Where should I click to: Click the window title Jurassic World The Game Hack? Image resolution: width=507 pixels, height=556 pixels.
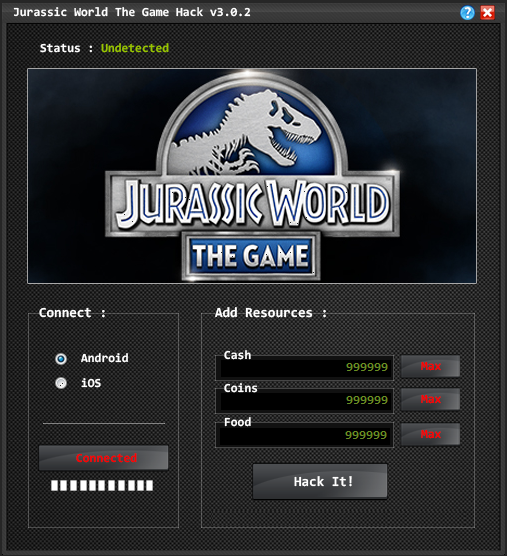132,12
